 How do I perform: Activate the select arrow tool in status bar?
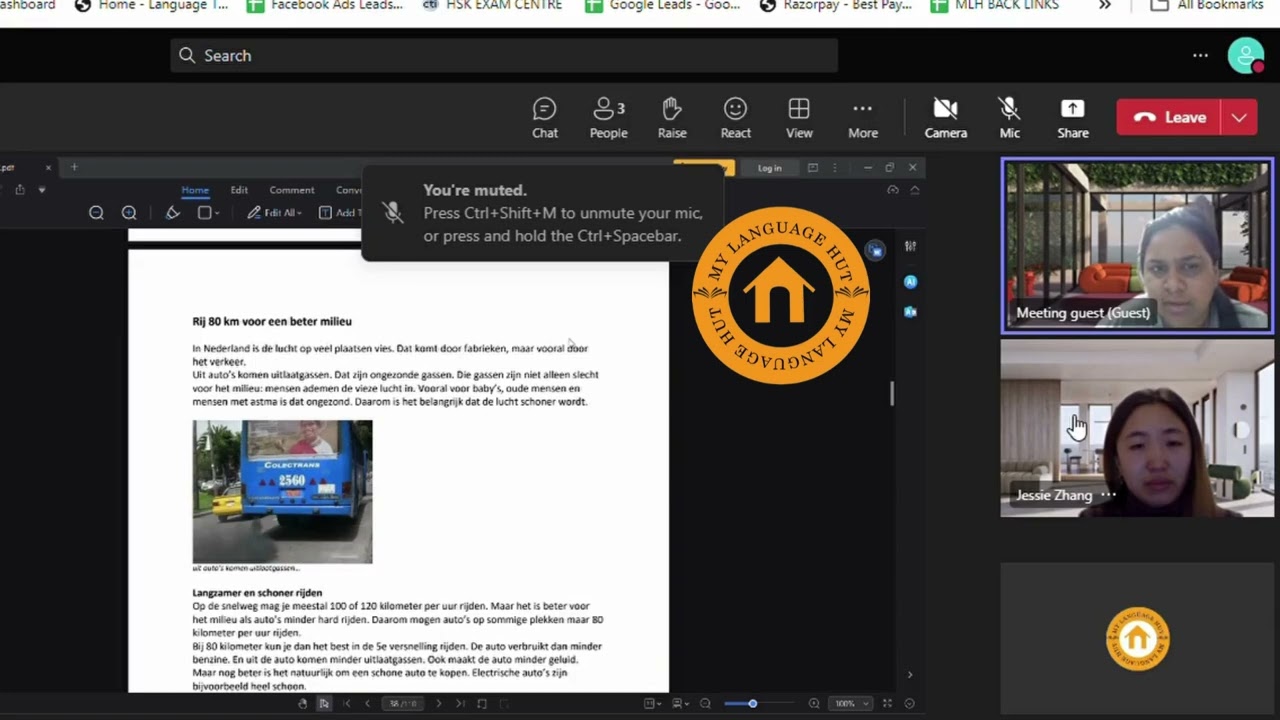coord(323,704)
